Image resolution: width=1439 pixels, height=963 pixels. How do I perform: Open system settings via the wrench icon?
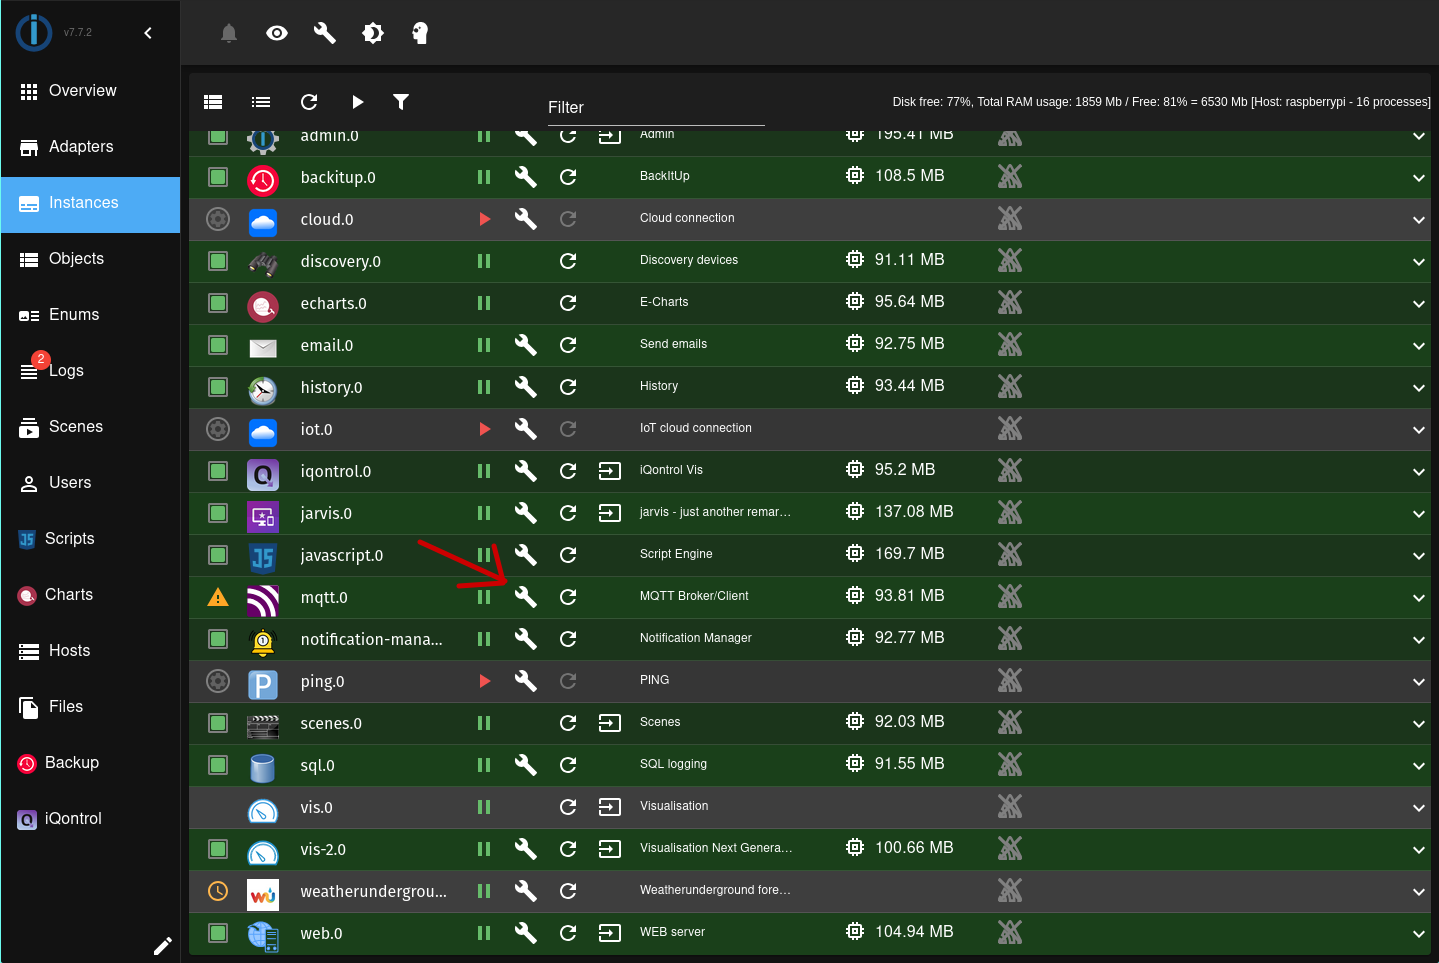(x=324, y=32)
